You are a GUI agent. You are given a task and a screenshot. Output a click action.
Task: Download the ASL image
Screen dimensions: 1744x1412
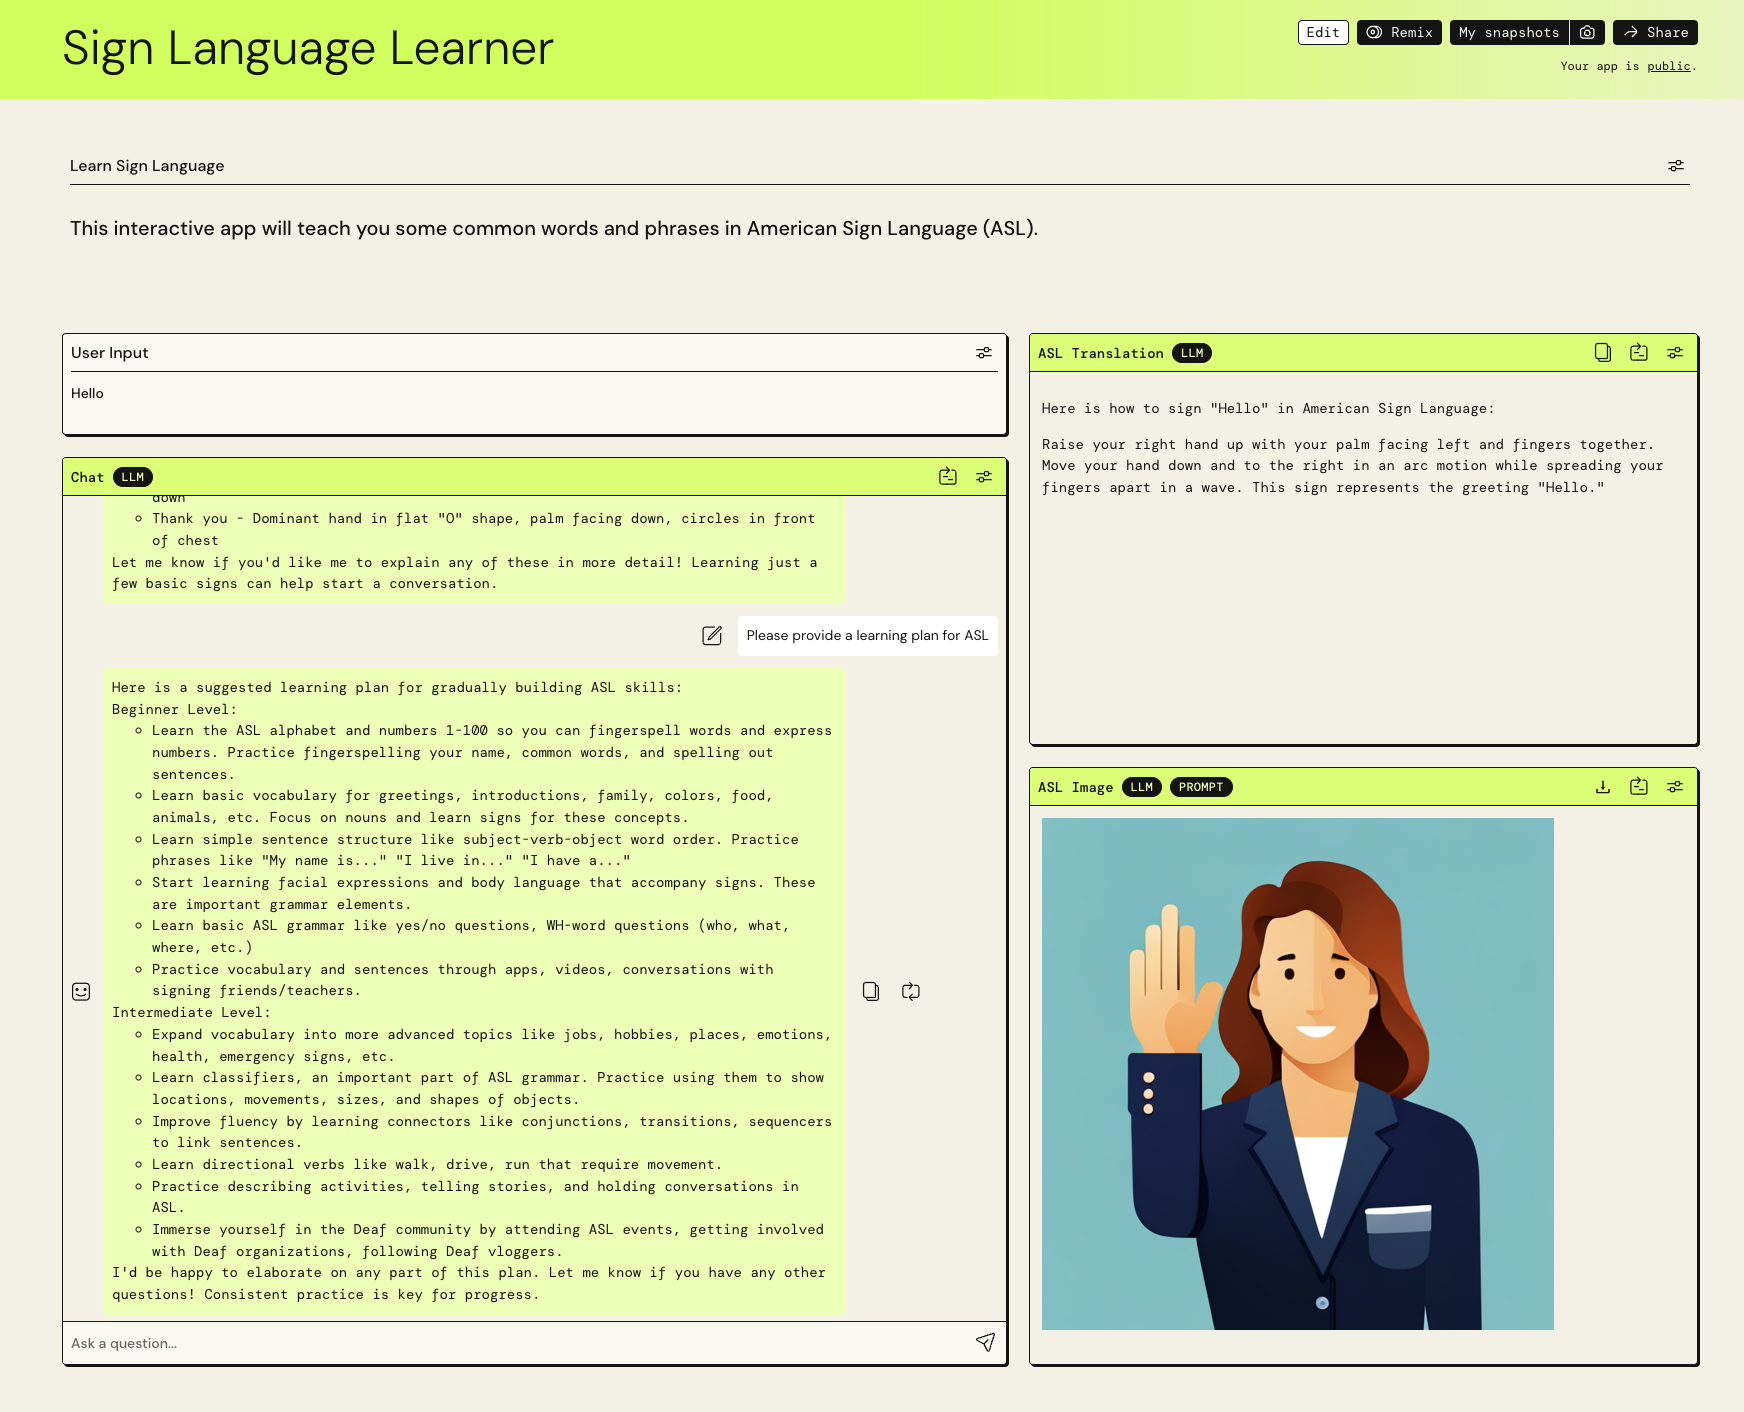coord(1602,787)
